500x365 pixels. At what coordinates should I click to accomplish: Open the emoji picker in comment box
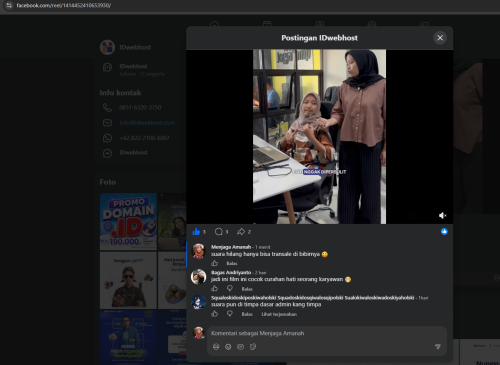[228, 347]
